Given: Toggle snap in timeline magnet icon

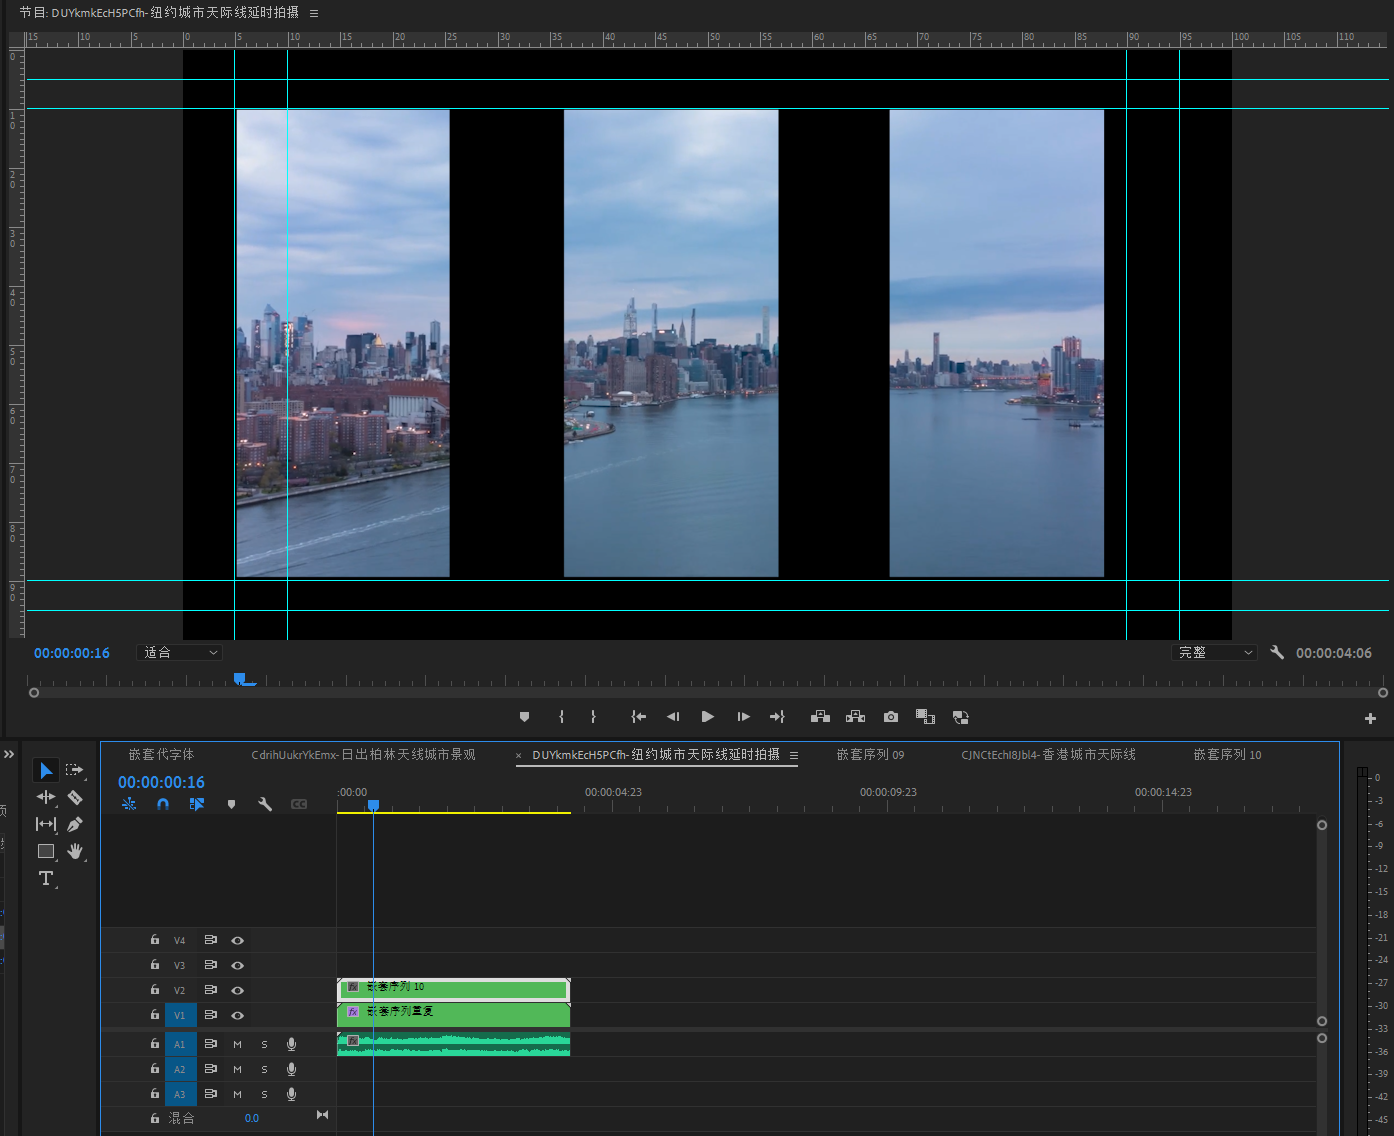Looking at the screenshot, I should [x=163, y=804].
